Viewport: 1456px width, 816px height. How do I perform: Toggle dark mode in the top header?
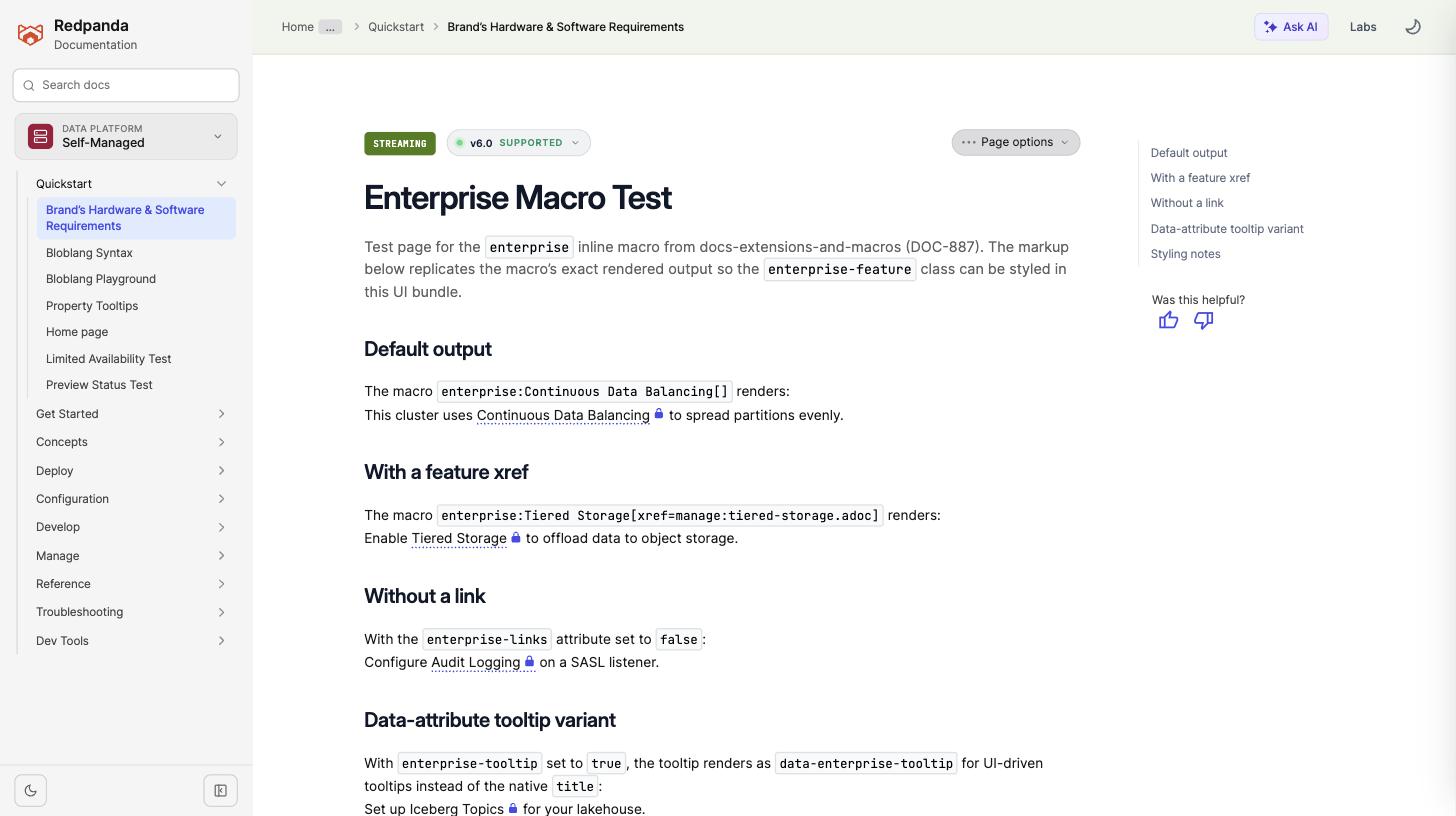click(x=1413, y=27)
